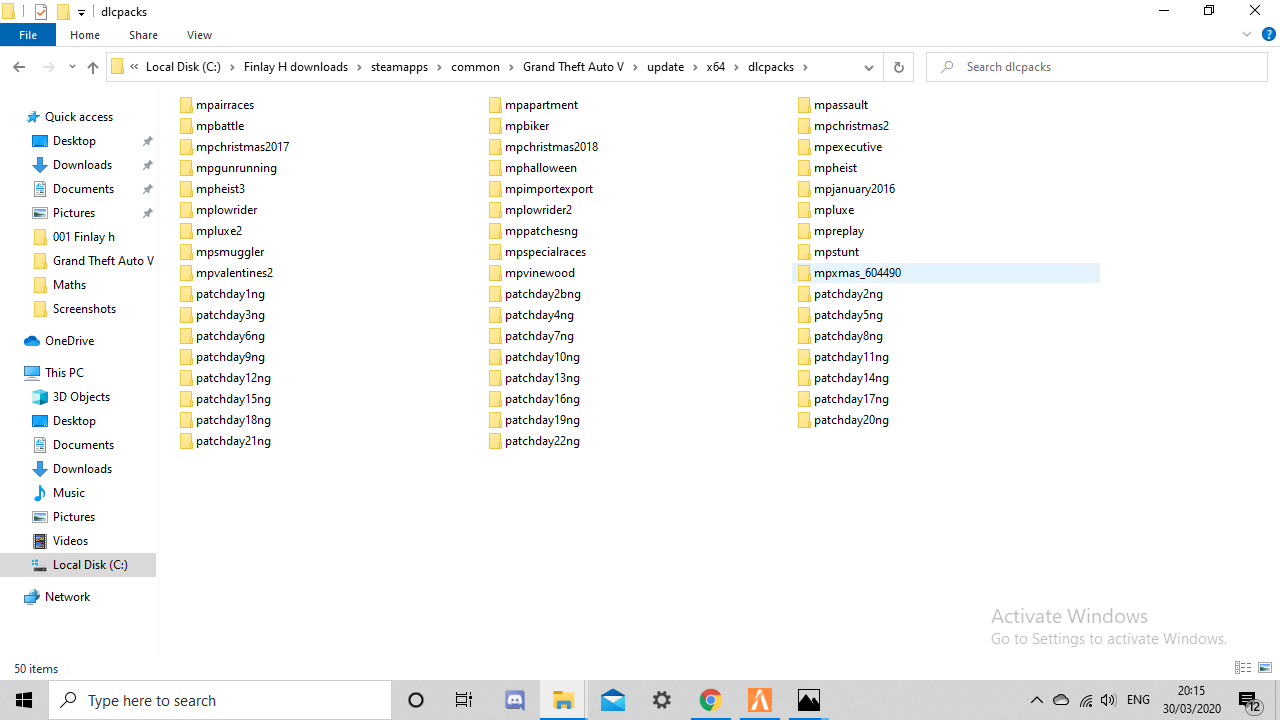Open the notification Action Center

[x=1249, y=700]
